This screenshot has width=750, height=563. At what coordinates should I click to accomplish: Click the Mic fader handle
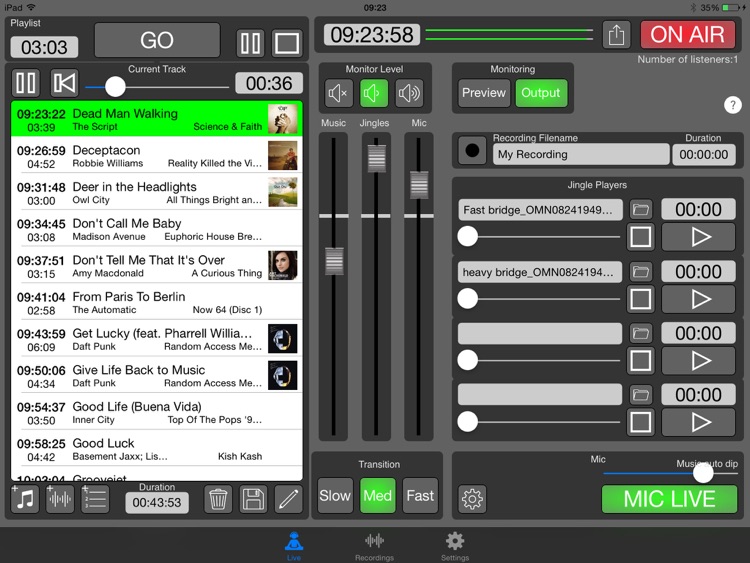419,185
